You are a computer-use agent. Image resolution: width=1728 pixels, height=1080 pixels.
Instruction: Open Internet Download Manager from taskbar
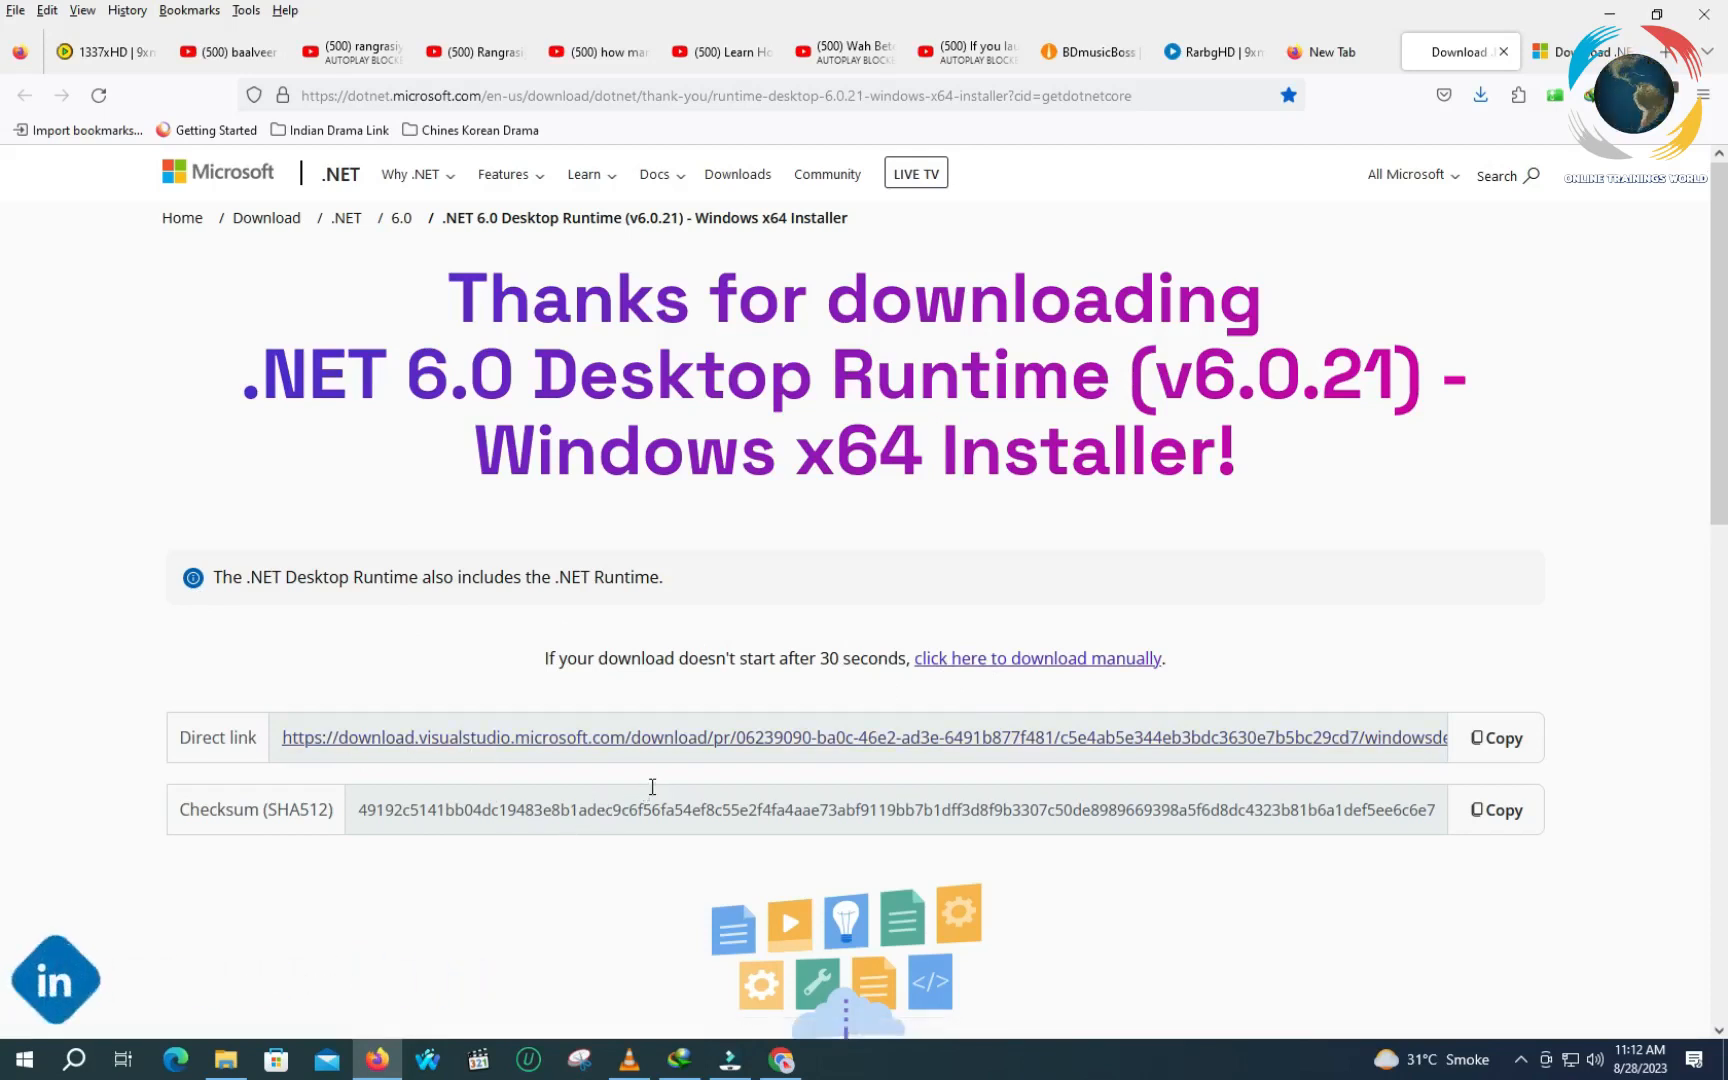pyautogui.click(x=680, y=1059)
